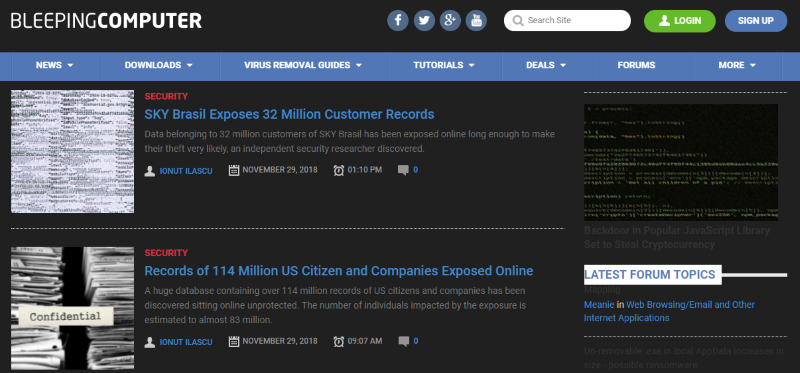Screen dimensions: 800x373
Task: Click the 09:07 AM time text
Action: click(365, 341)
